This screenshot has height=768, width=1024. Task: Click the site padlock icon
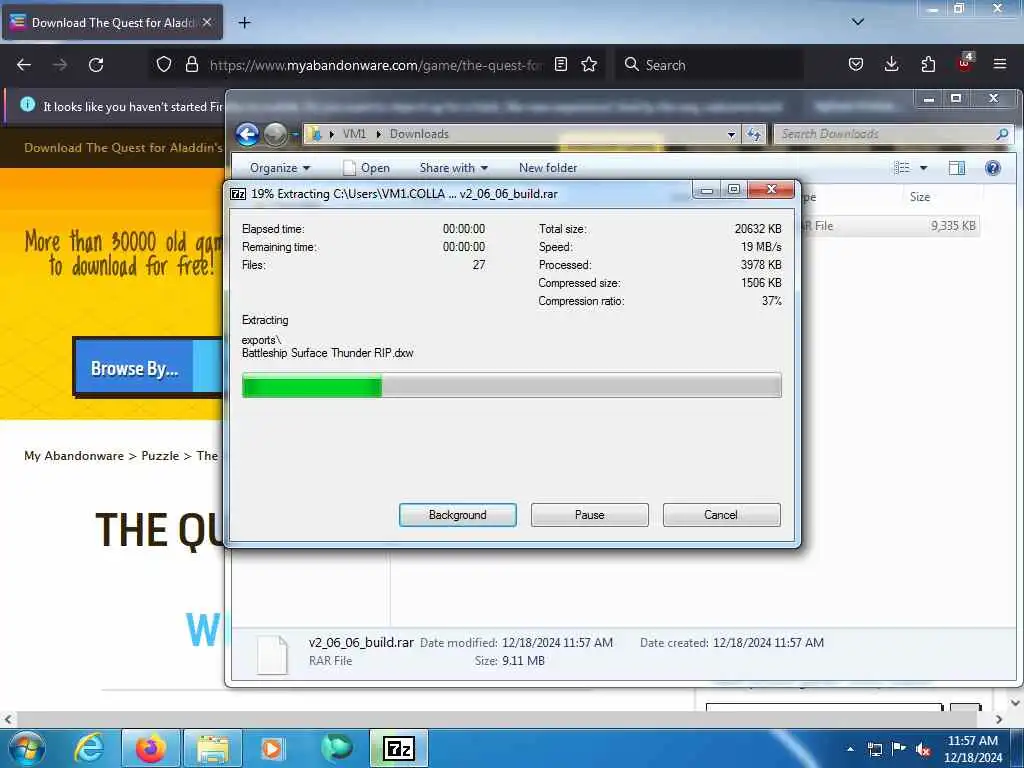coord(191,65)
